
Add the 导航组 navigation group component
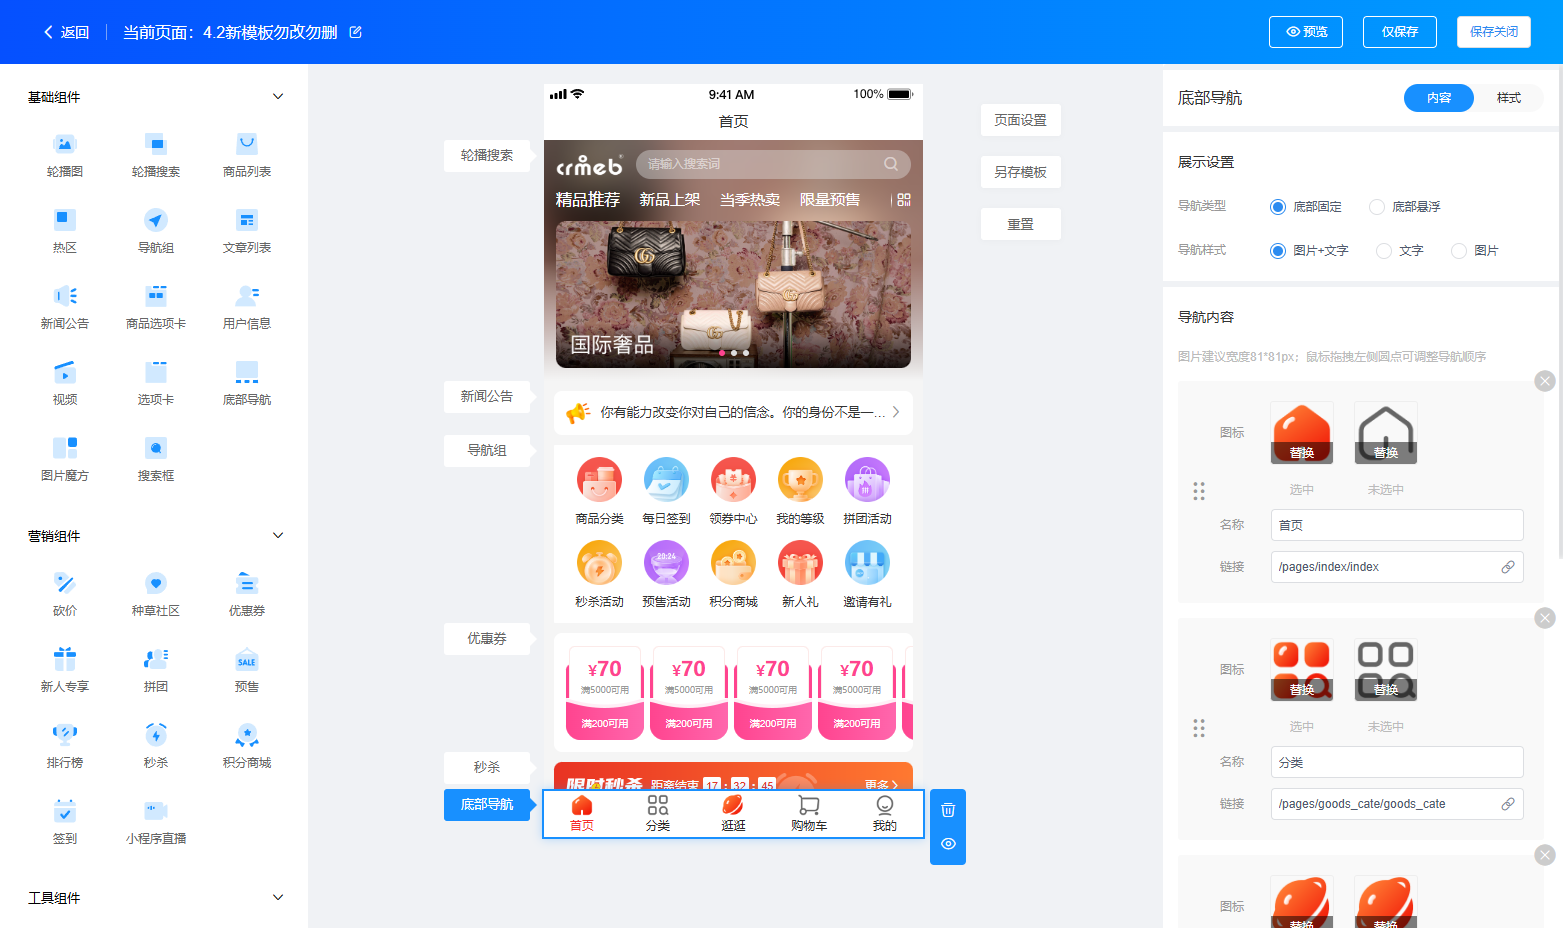click(156, 231)
